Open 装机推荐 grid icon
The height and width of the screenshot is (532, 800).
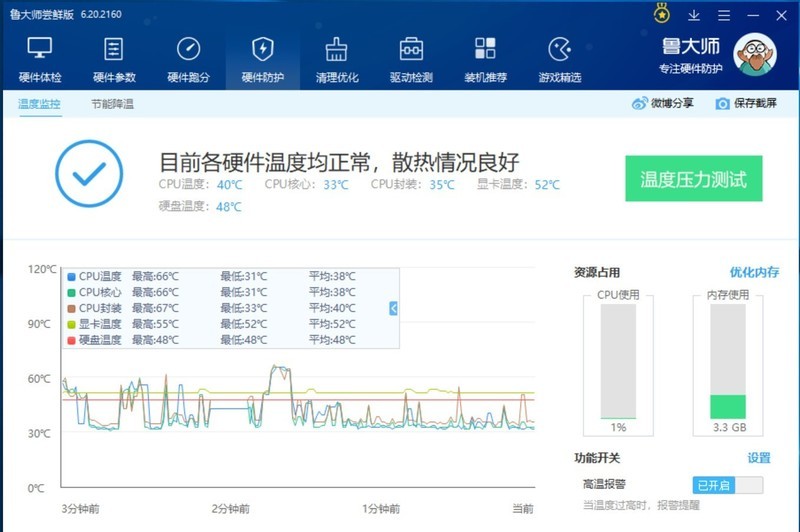click(485, 48)
